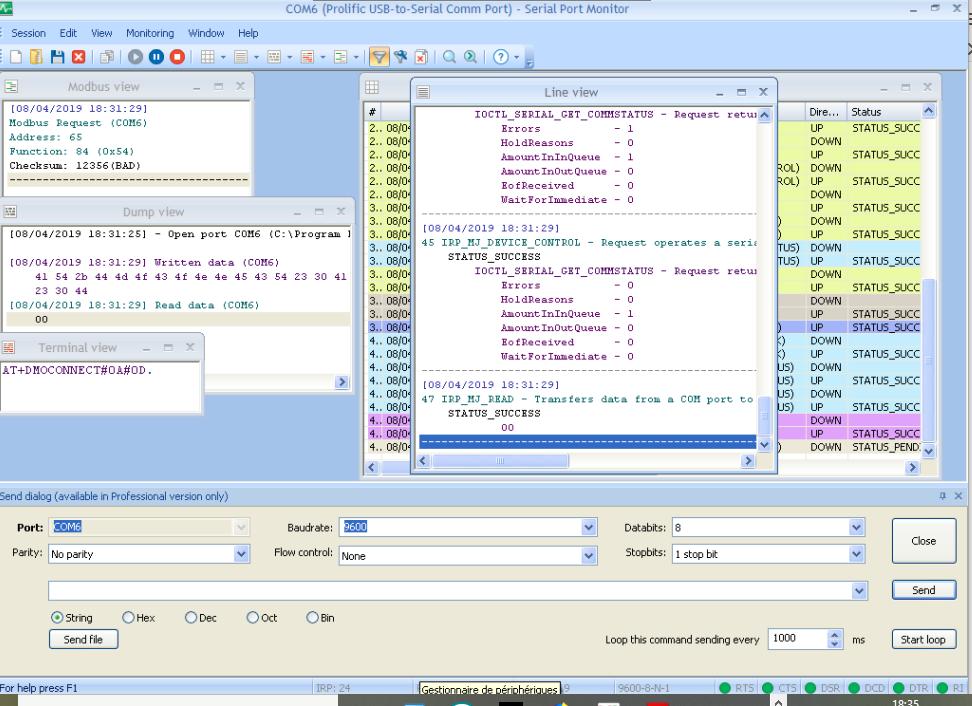Click the Terminal view panel title icon
The width and height of the screenshot is (972, 706).
(9, 348)
